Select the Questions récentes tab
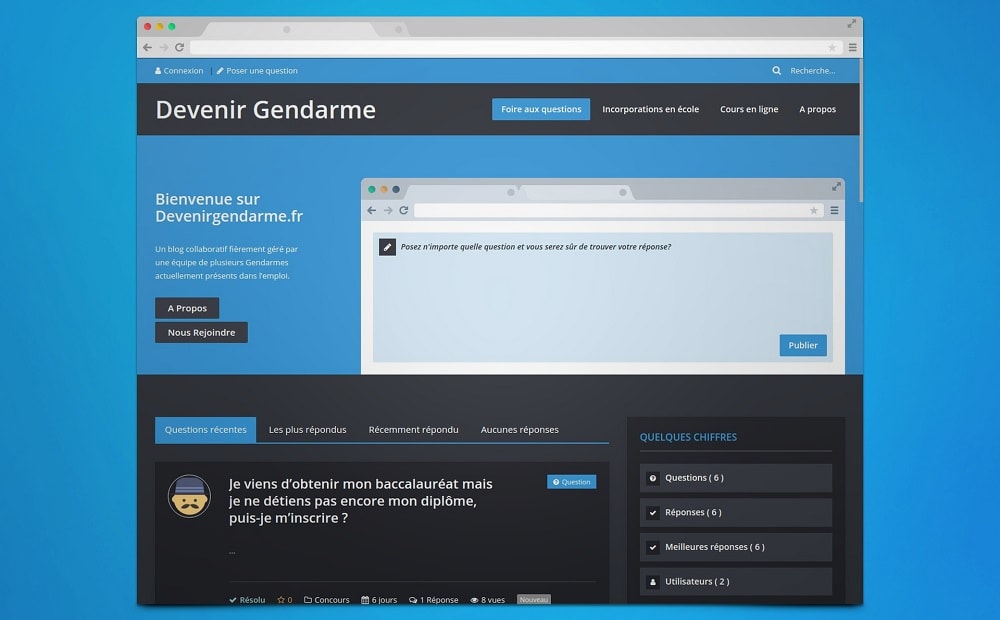 (x=205, y=429)
